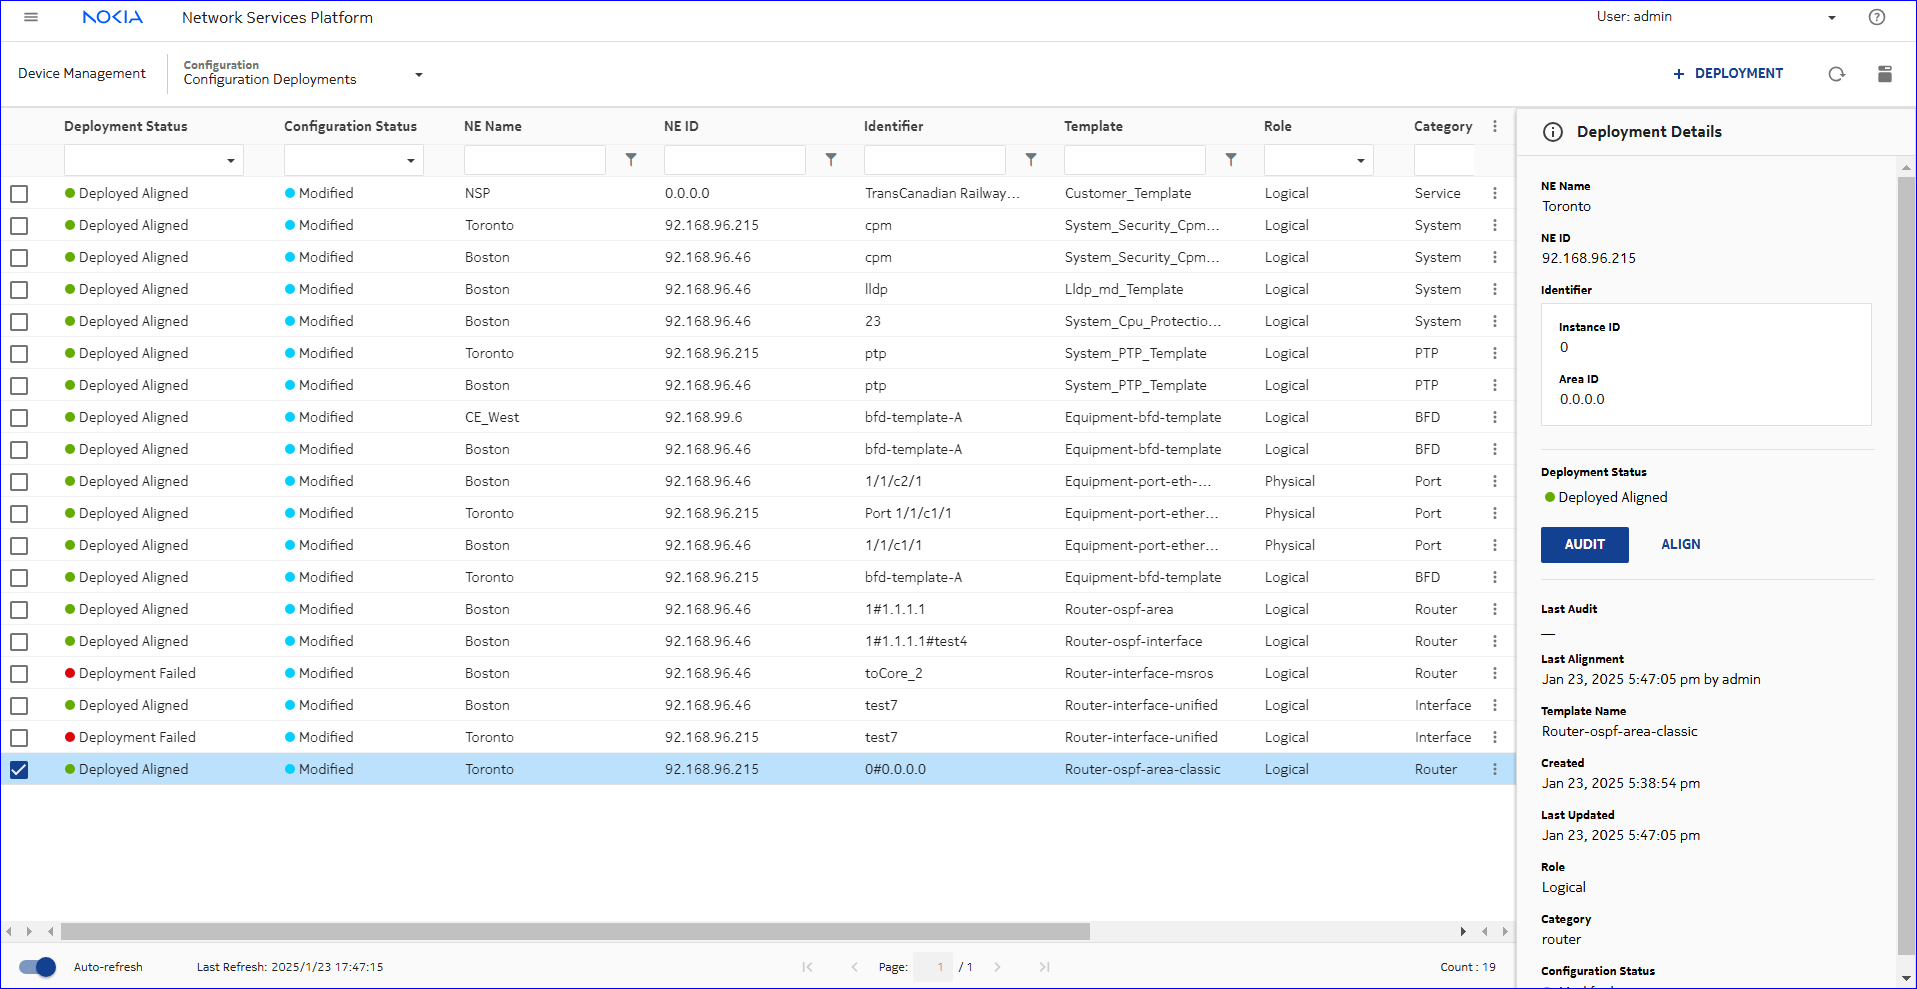Turn off the Auto-refresh toggle
Image resolution: width=1917 pixels, height=989 pixels.
click(38, 967)
